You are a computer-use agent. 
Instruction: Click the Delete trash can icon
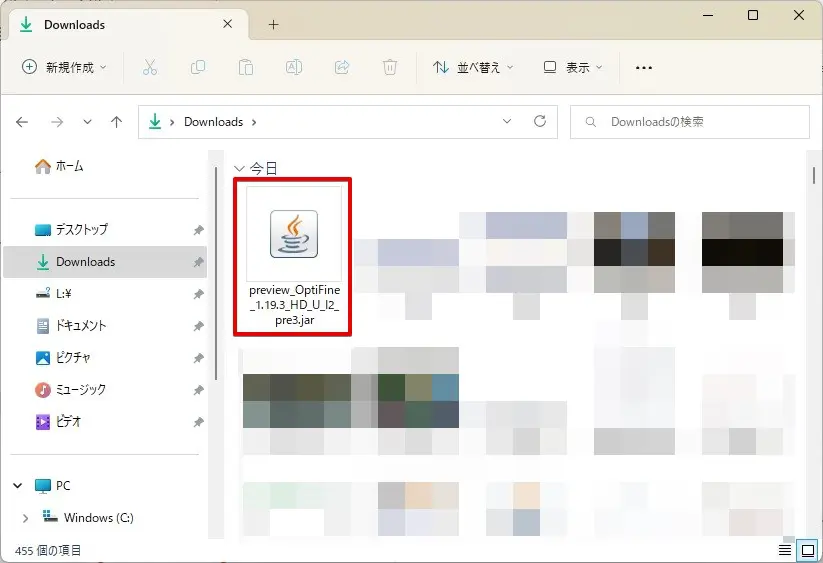(x=390, y=67)
